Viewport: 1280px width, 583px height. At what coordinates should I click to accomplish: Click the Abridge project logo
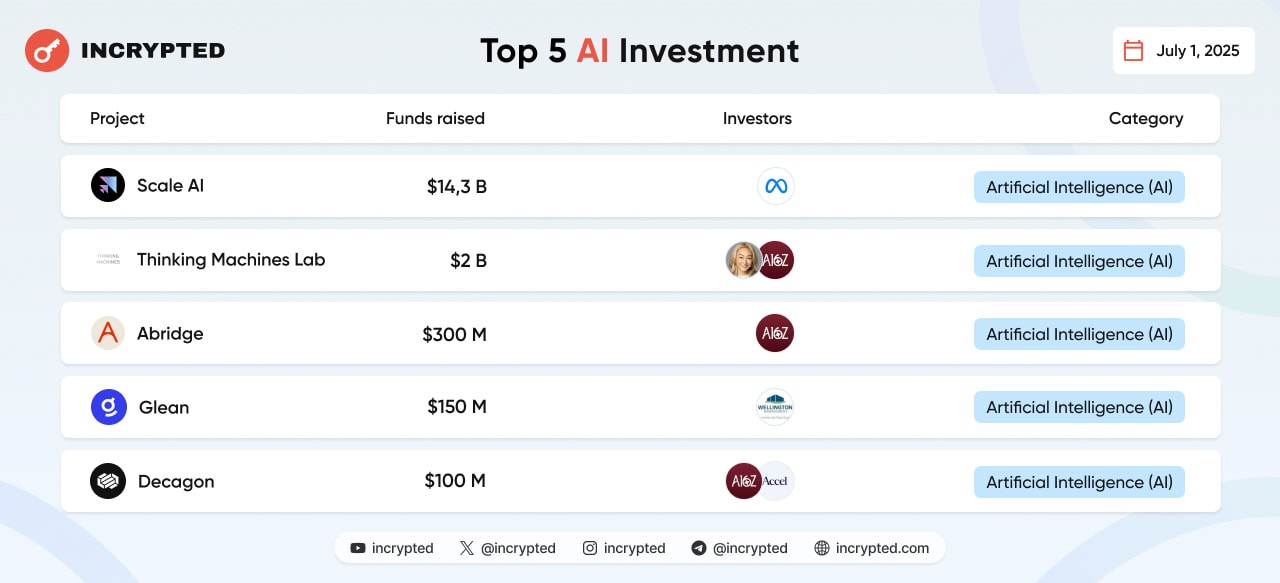tap(108, 333)
